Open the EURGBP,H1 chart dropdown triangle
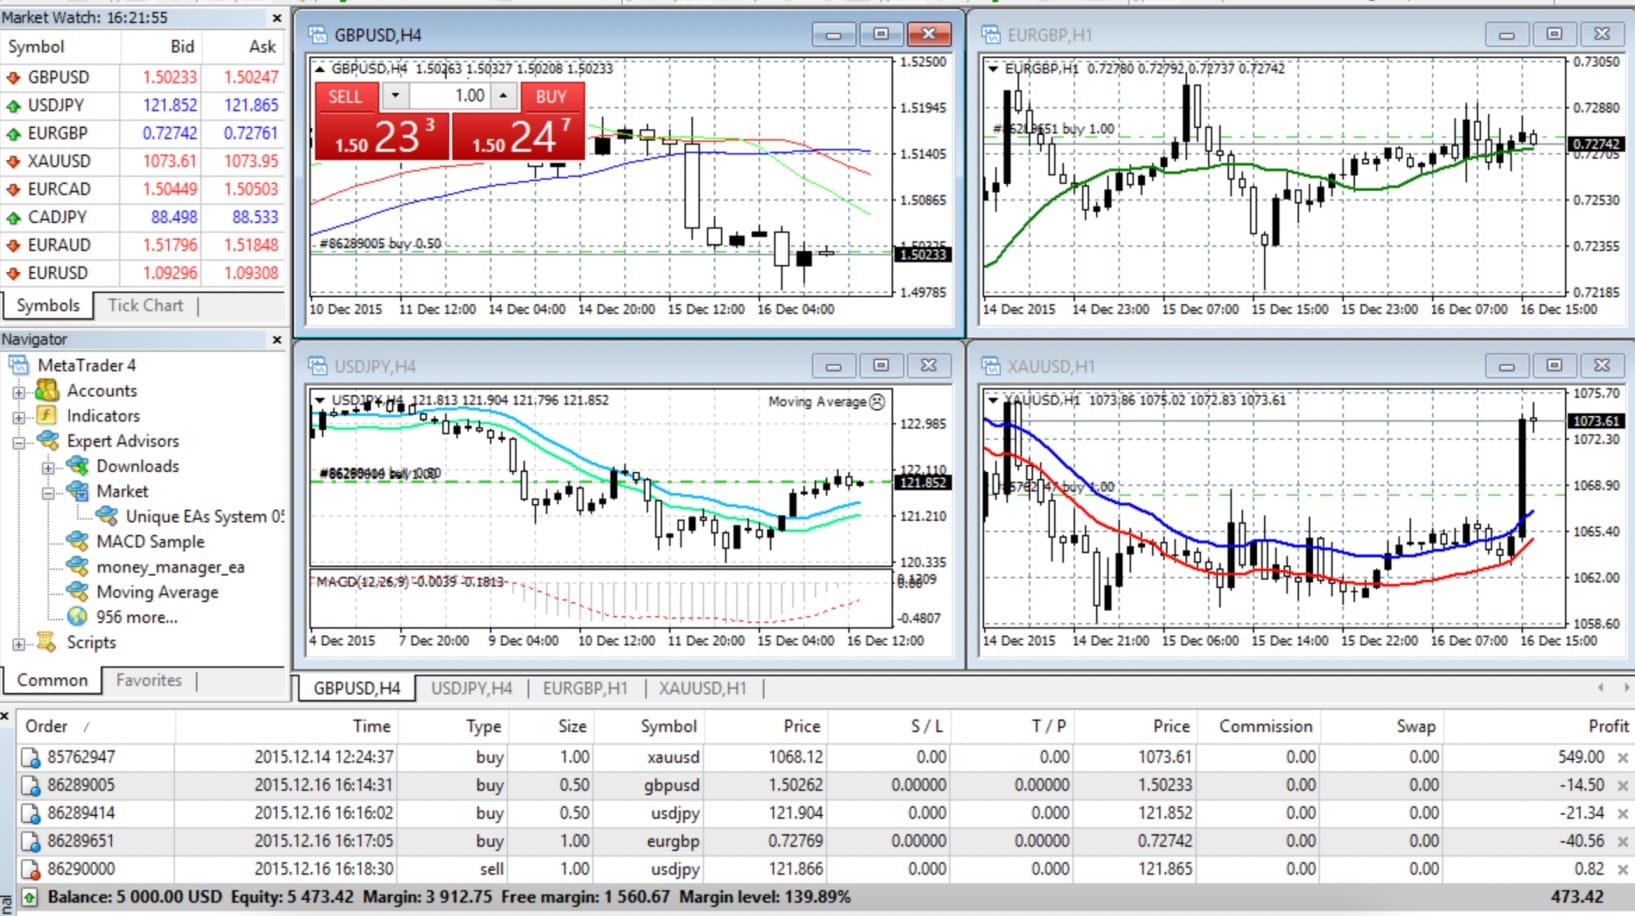The height and width of the screenshot is (916, 1635). tap(993, 69)
